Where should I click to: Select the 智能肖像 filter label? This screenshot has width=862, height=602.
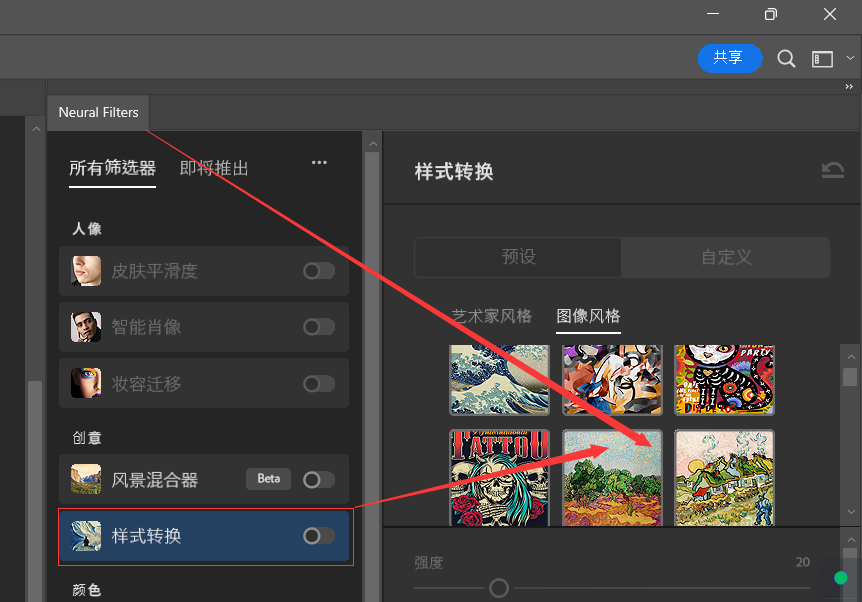point(146,327)
